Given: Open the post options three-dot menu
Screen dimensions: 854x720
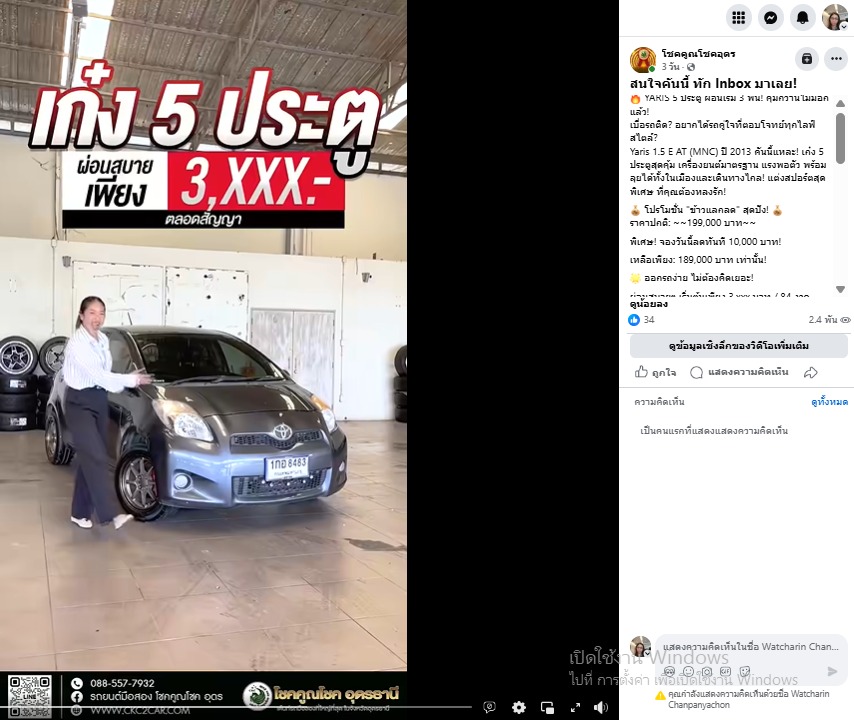Looking at the screenshot, I should [836, 58].
